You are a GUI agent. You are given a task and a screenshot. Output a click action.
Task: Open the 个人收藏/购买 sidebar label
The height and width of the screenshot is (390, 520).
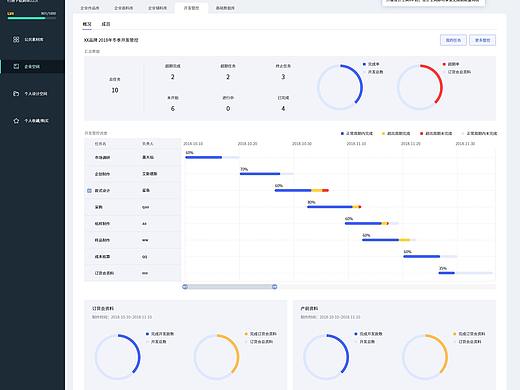(36, 121)
